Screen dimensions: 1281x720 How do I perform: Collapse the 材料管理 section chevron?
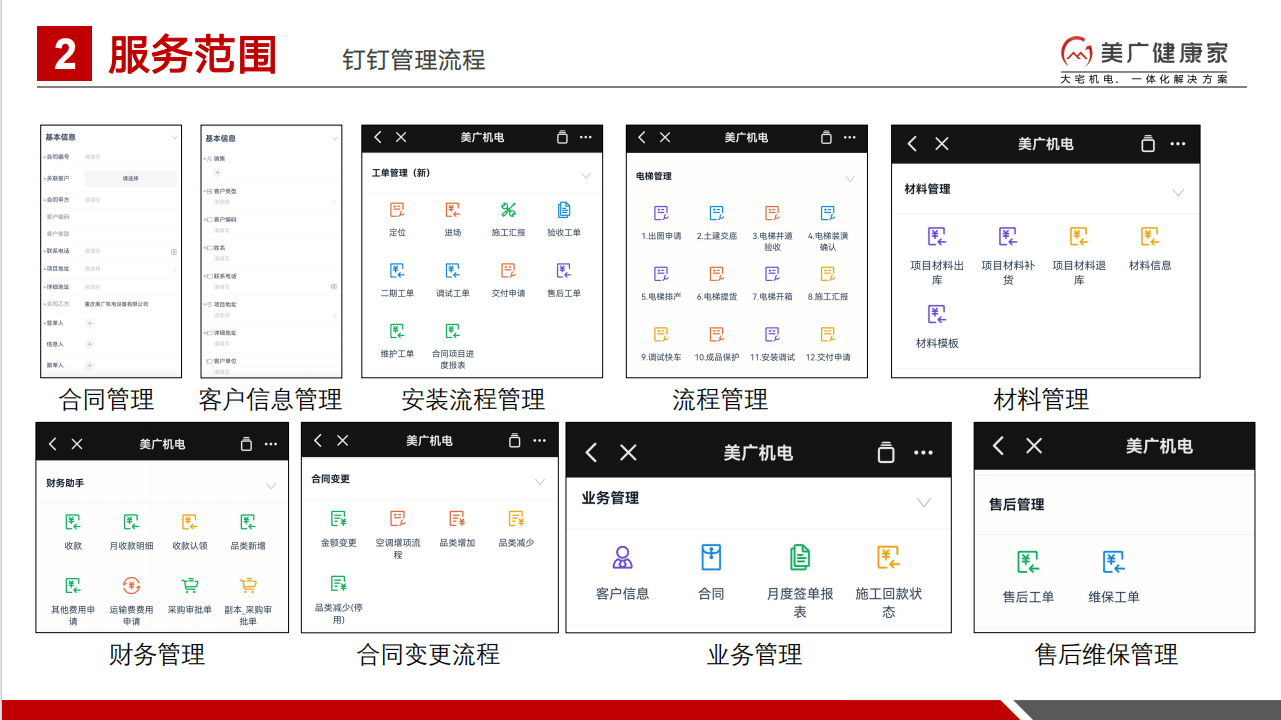[x=1178, y=193]
